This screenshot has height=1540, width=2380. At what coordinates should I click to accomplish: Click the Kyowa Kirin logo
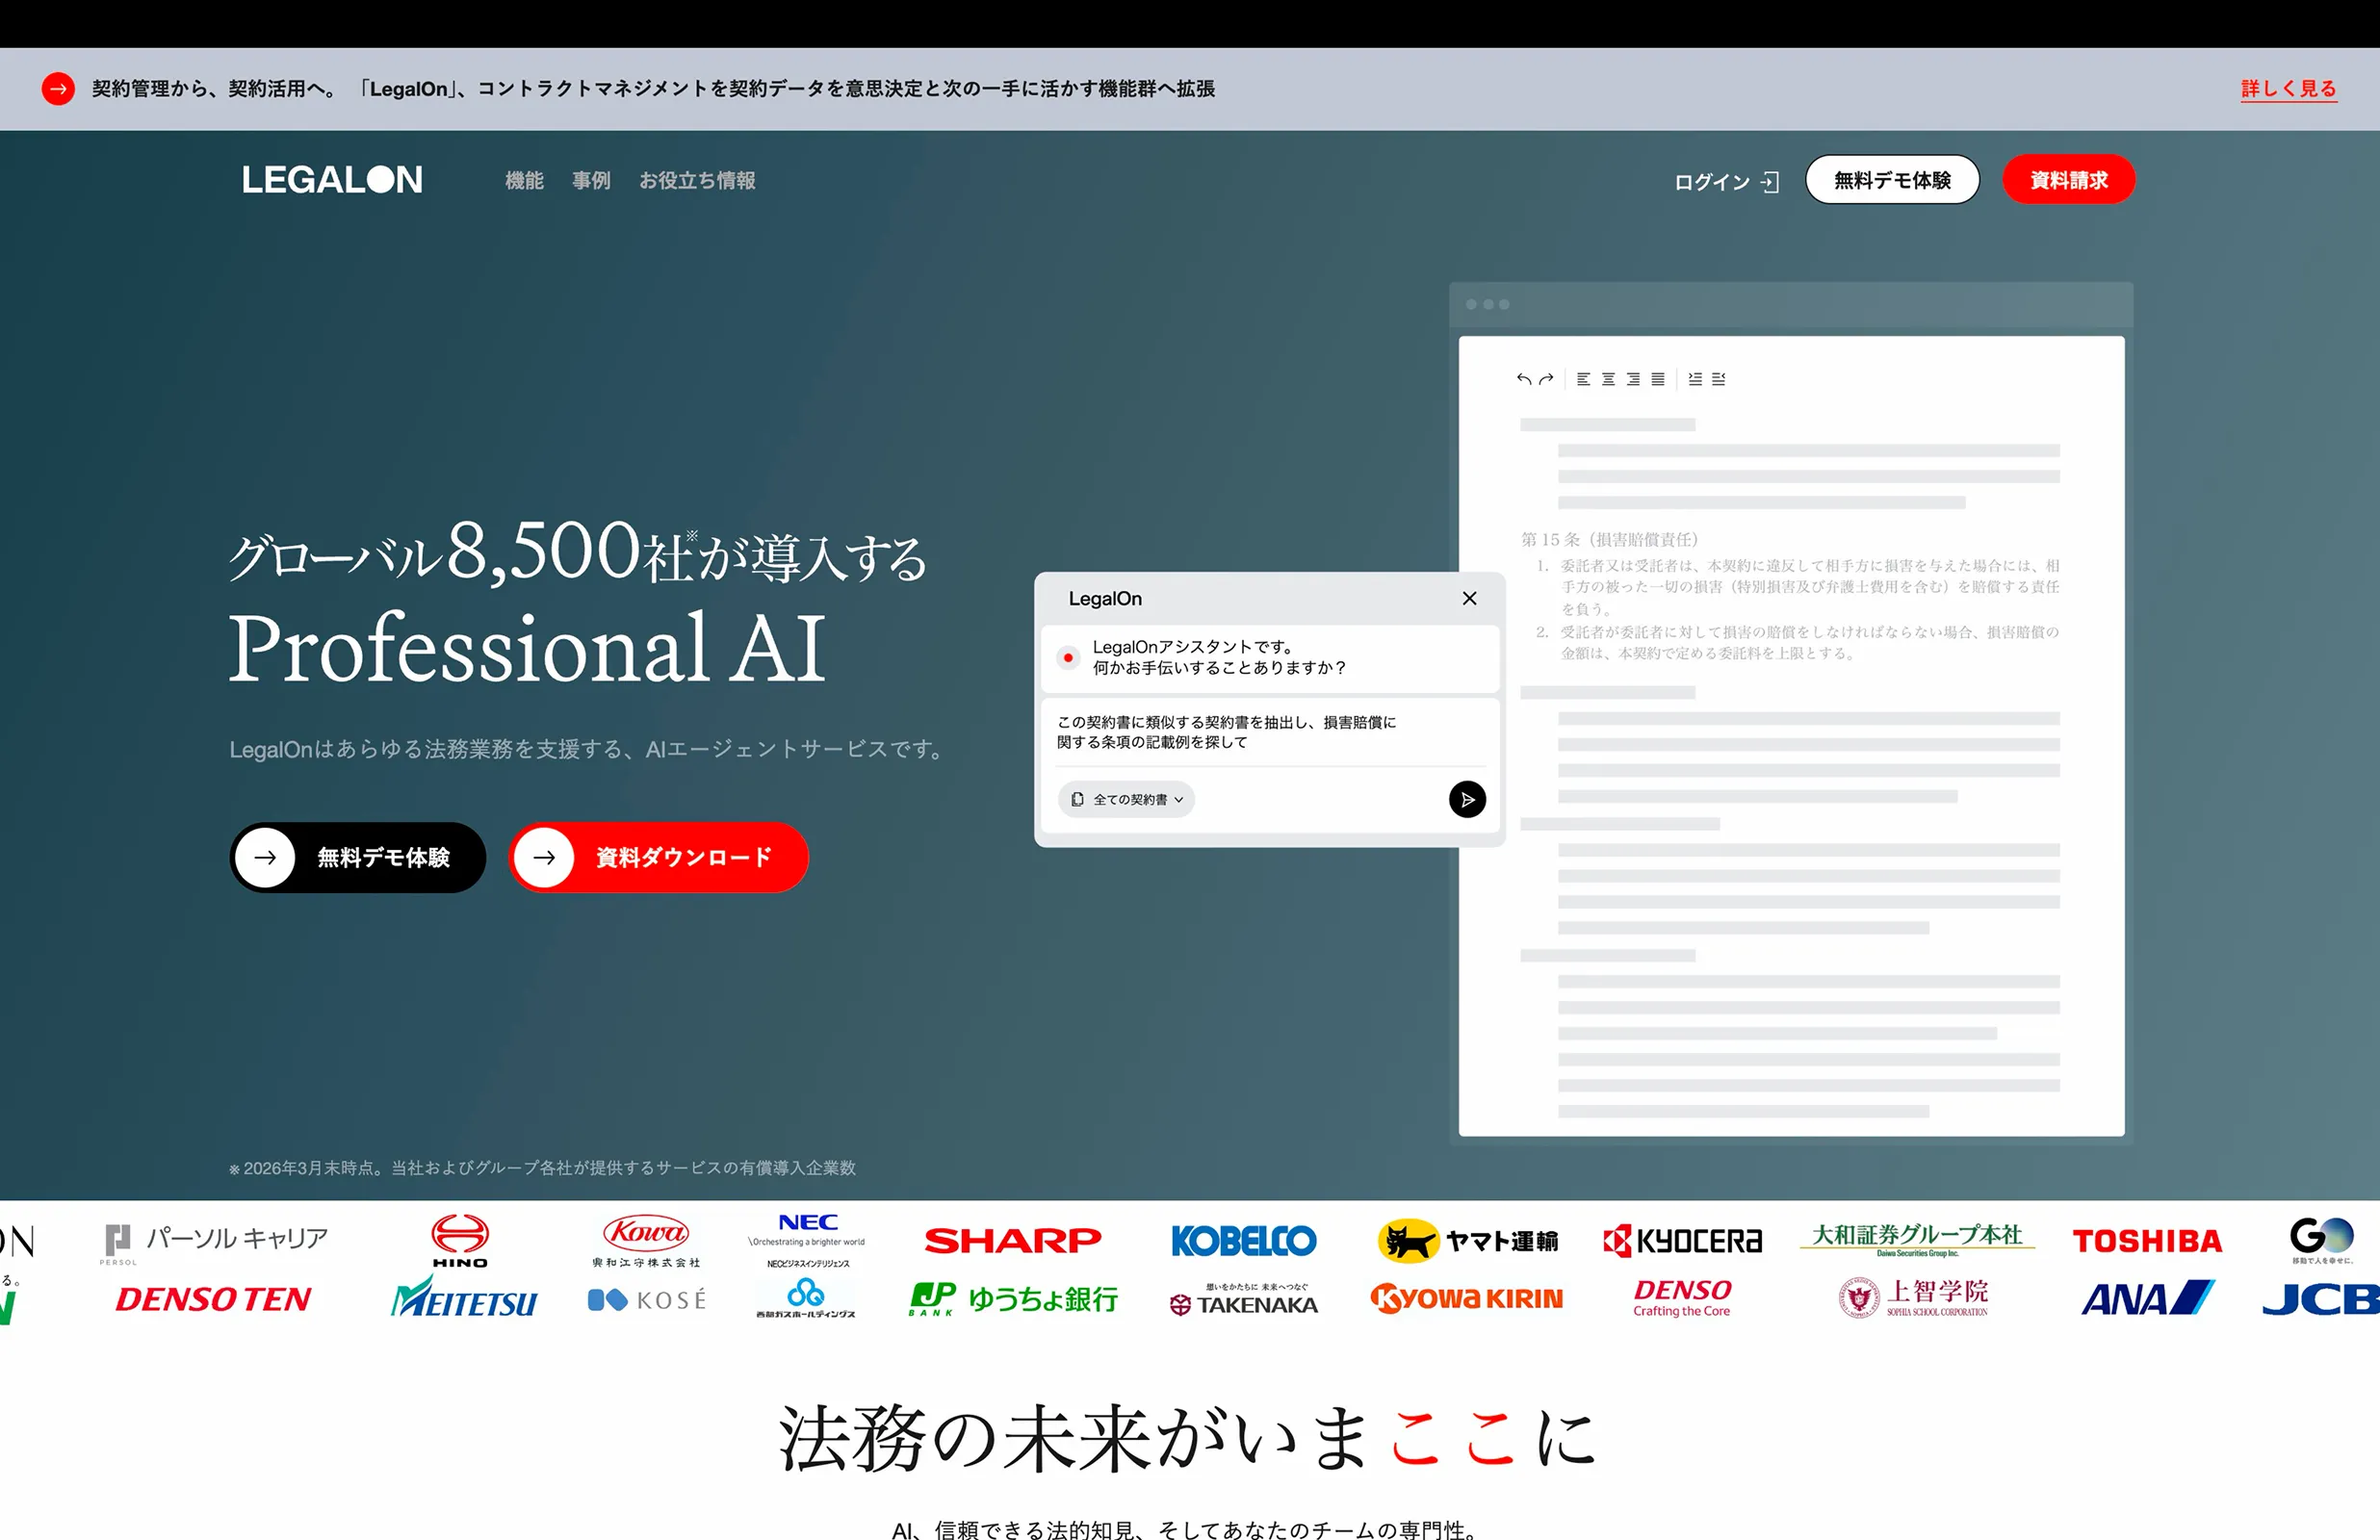tap(1466, 1298)
